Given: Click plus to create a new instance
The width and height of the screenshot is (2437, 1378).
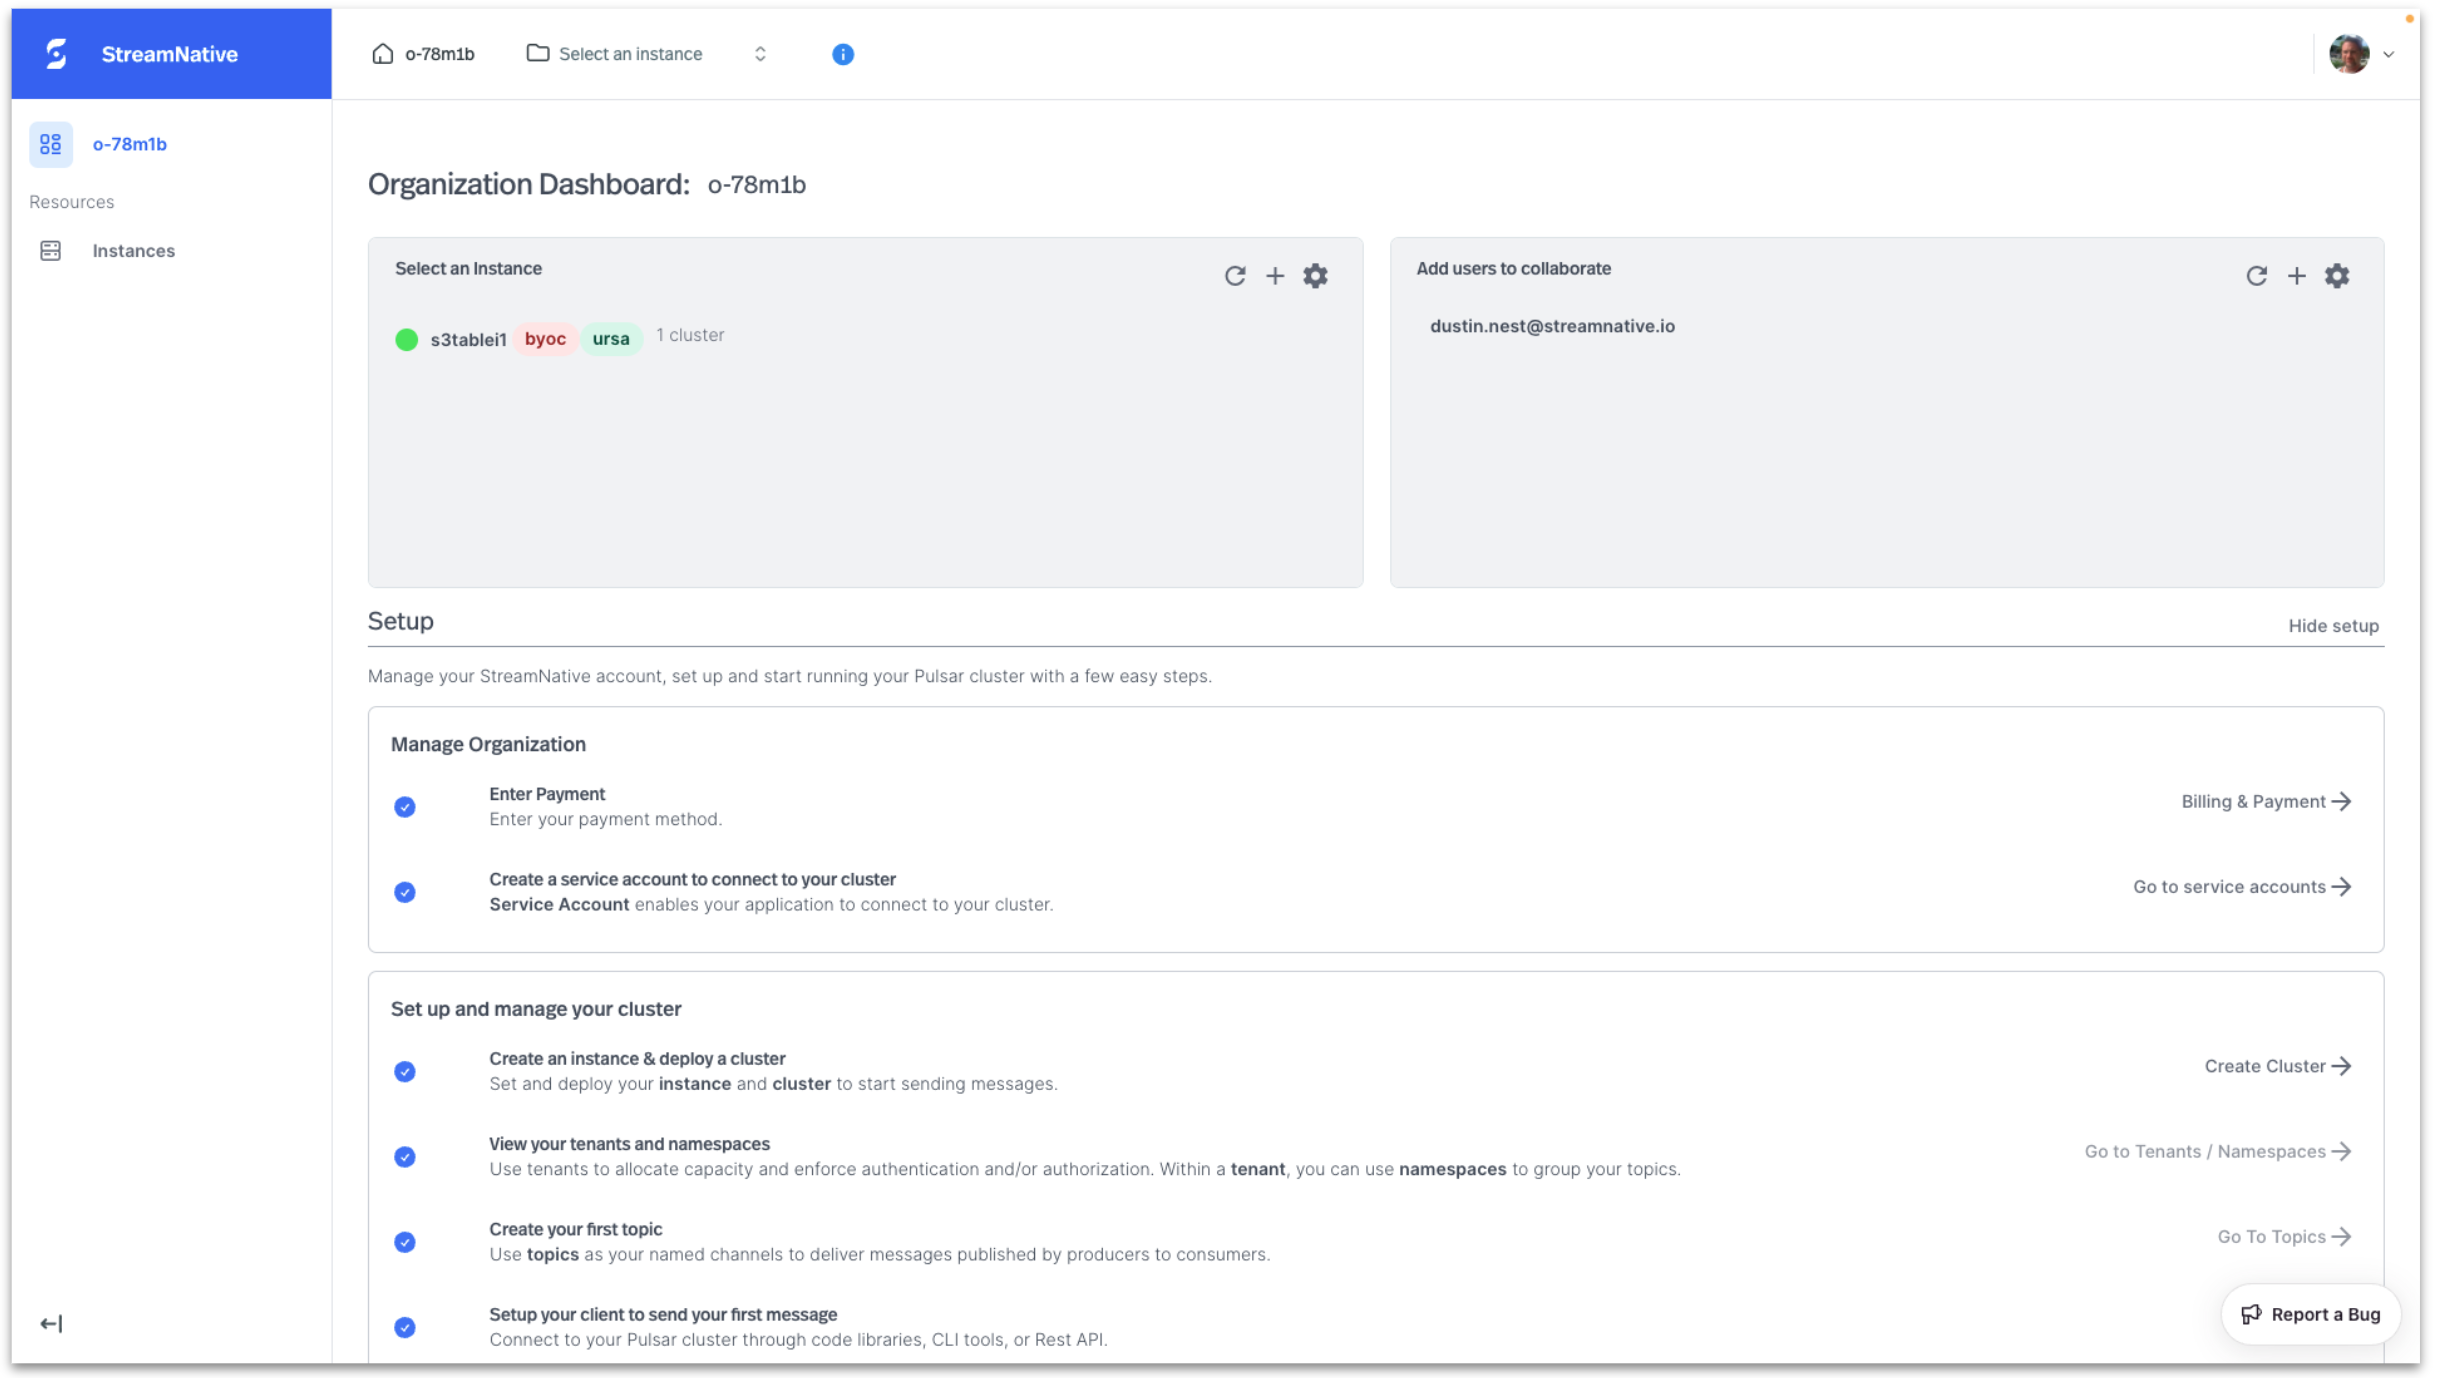Looking at the screenshot, I should [x=1276, y=276].
